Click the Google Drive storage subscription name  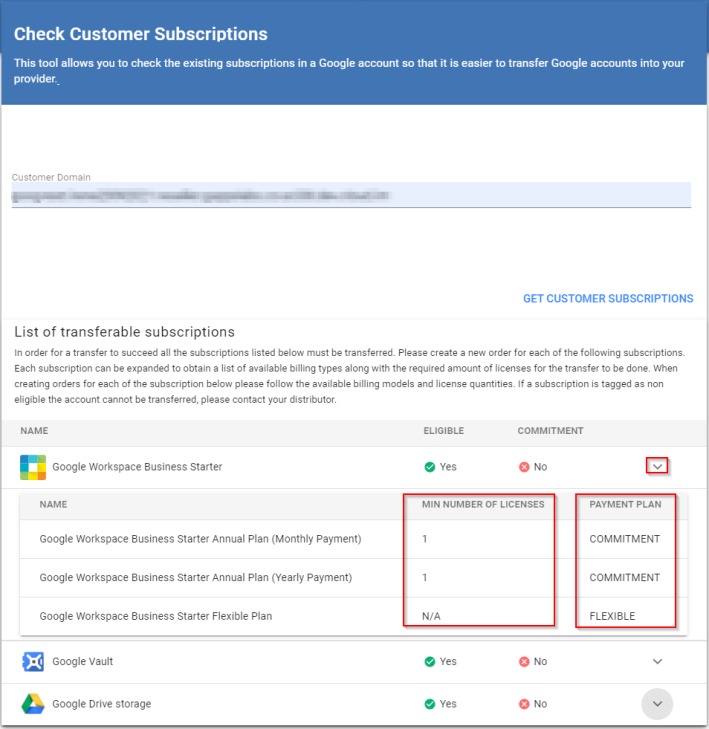click(102, 704)
